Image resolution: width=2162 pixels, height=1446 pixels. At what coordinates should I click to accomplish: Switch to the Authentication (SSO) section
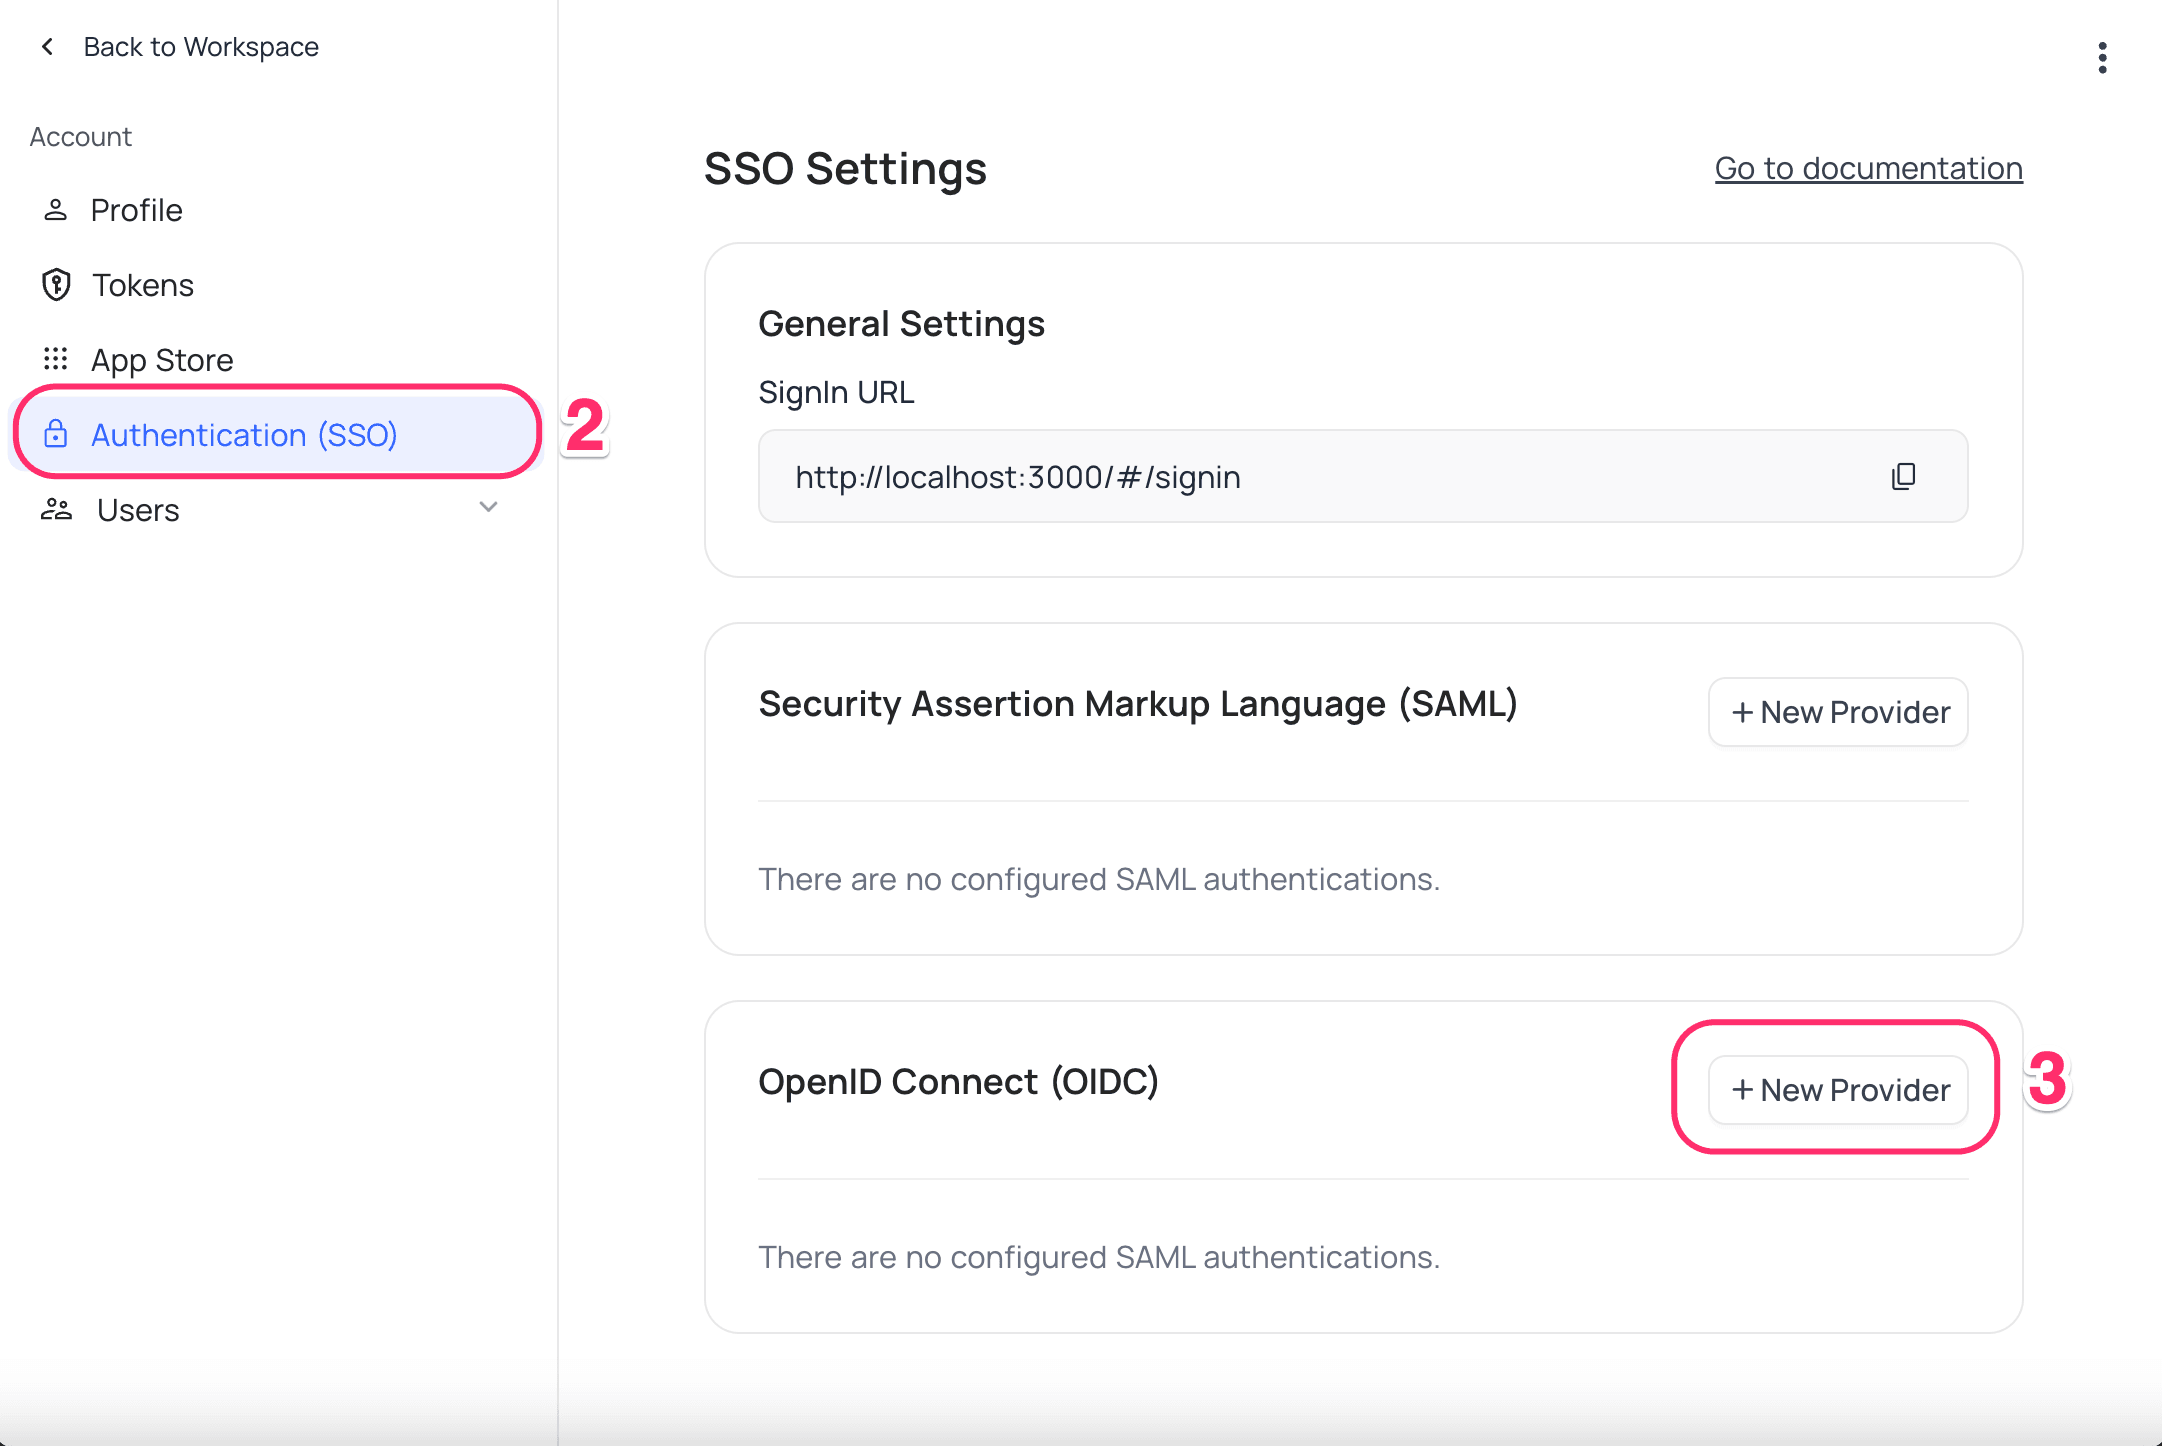coord(244,434)
